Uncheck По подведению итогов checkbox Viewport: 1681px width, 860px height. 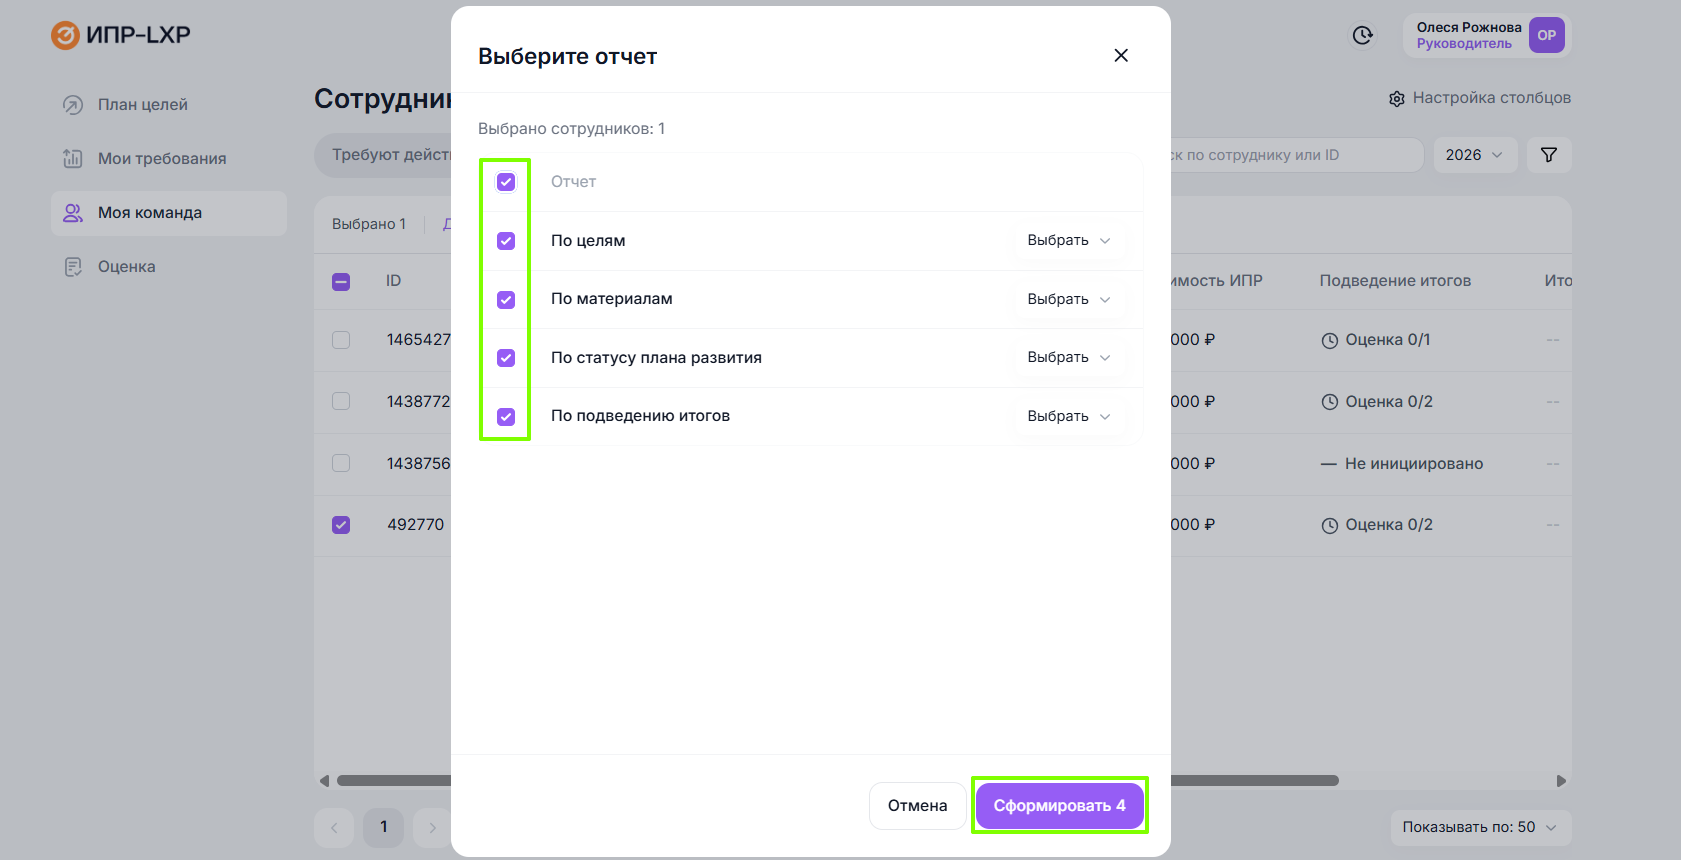point(506,417)
